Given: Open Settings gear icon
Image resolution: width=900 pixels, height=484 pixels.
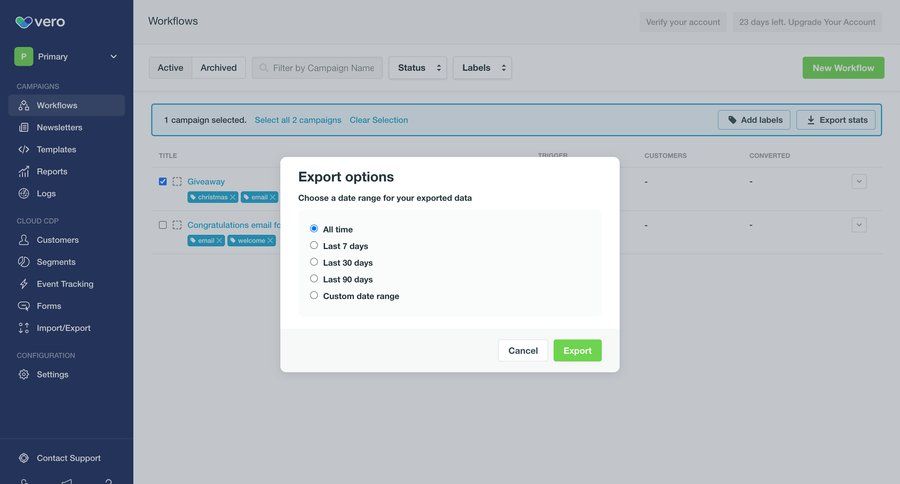Looking at the screenshot, I should coord(24,374).
